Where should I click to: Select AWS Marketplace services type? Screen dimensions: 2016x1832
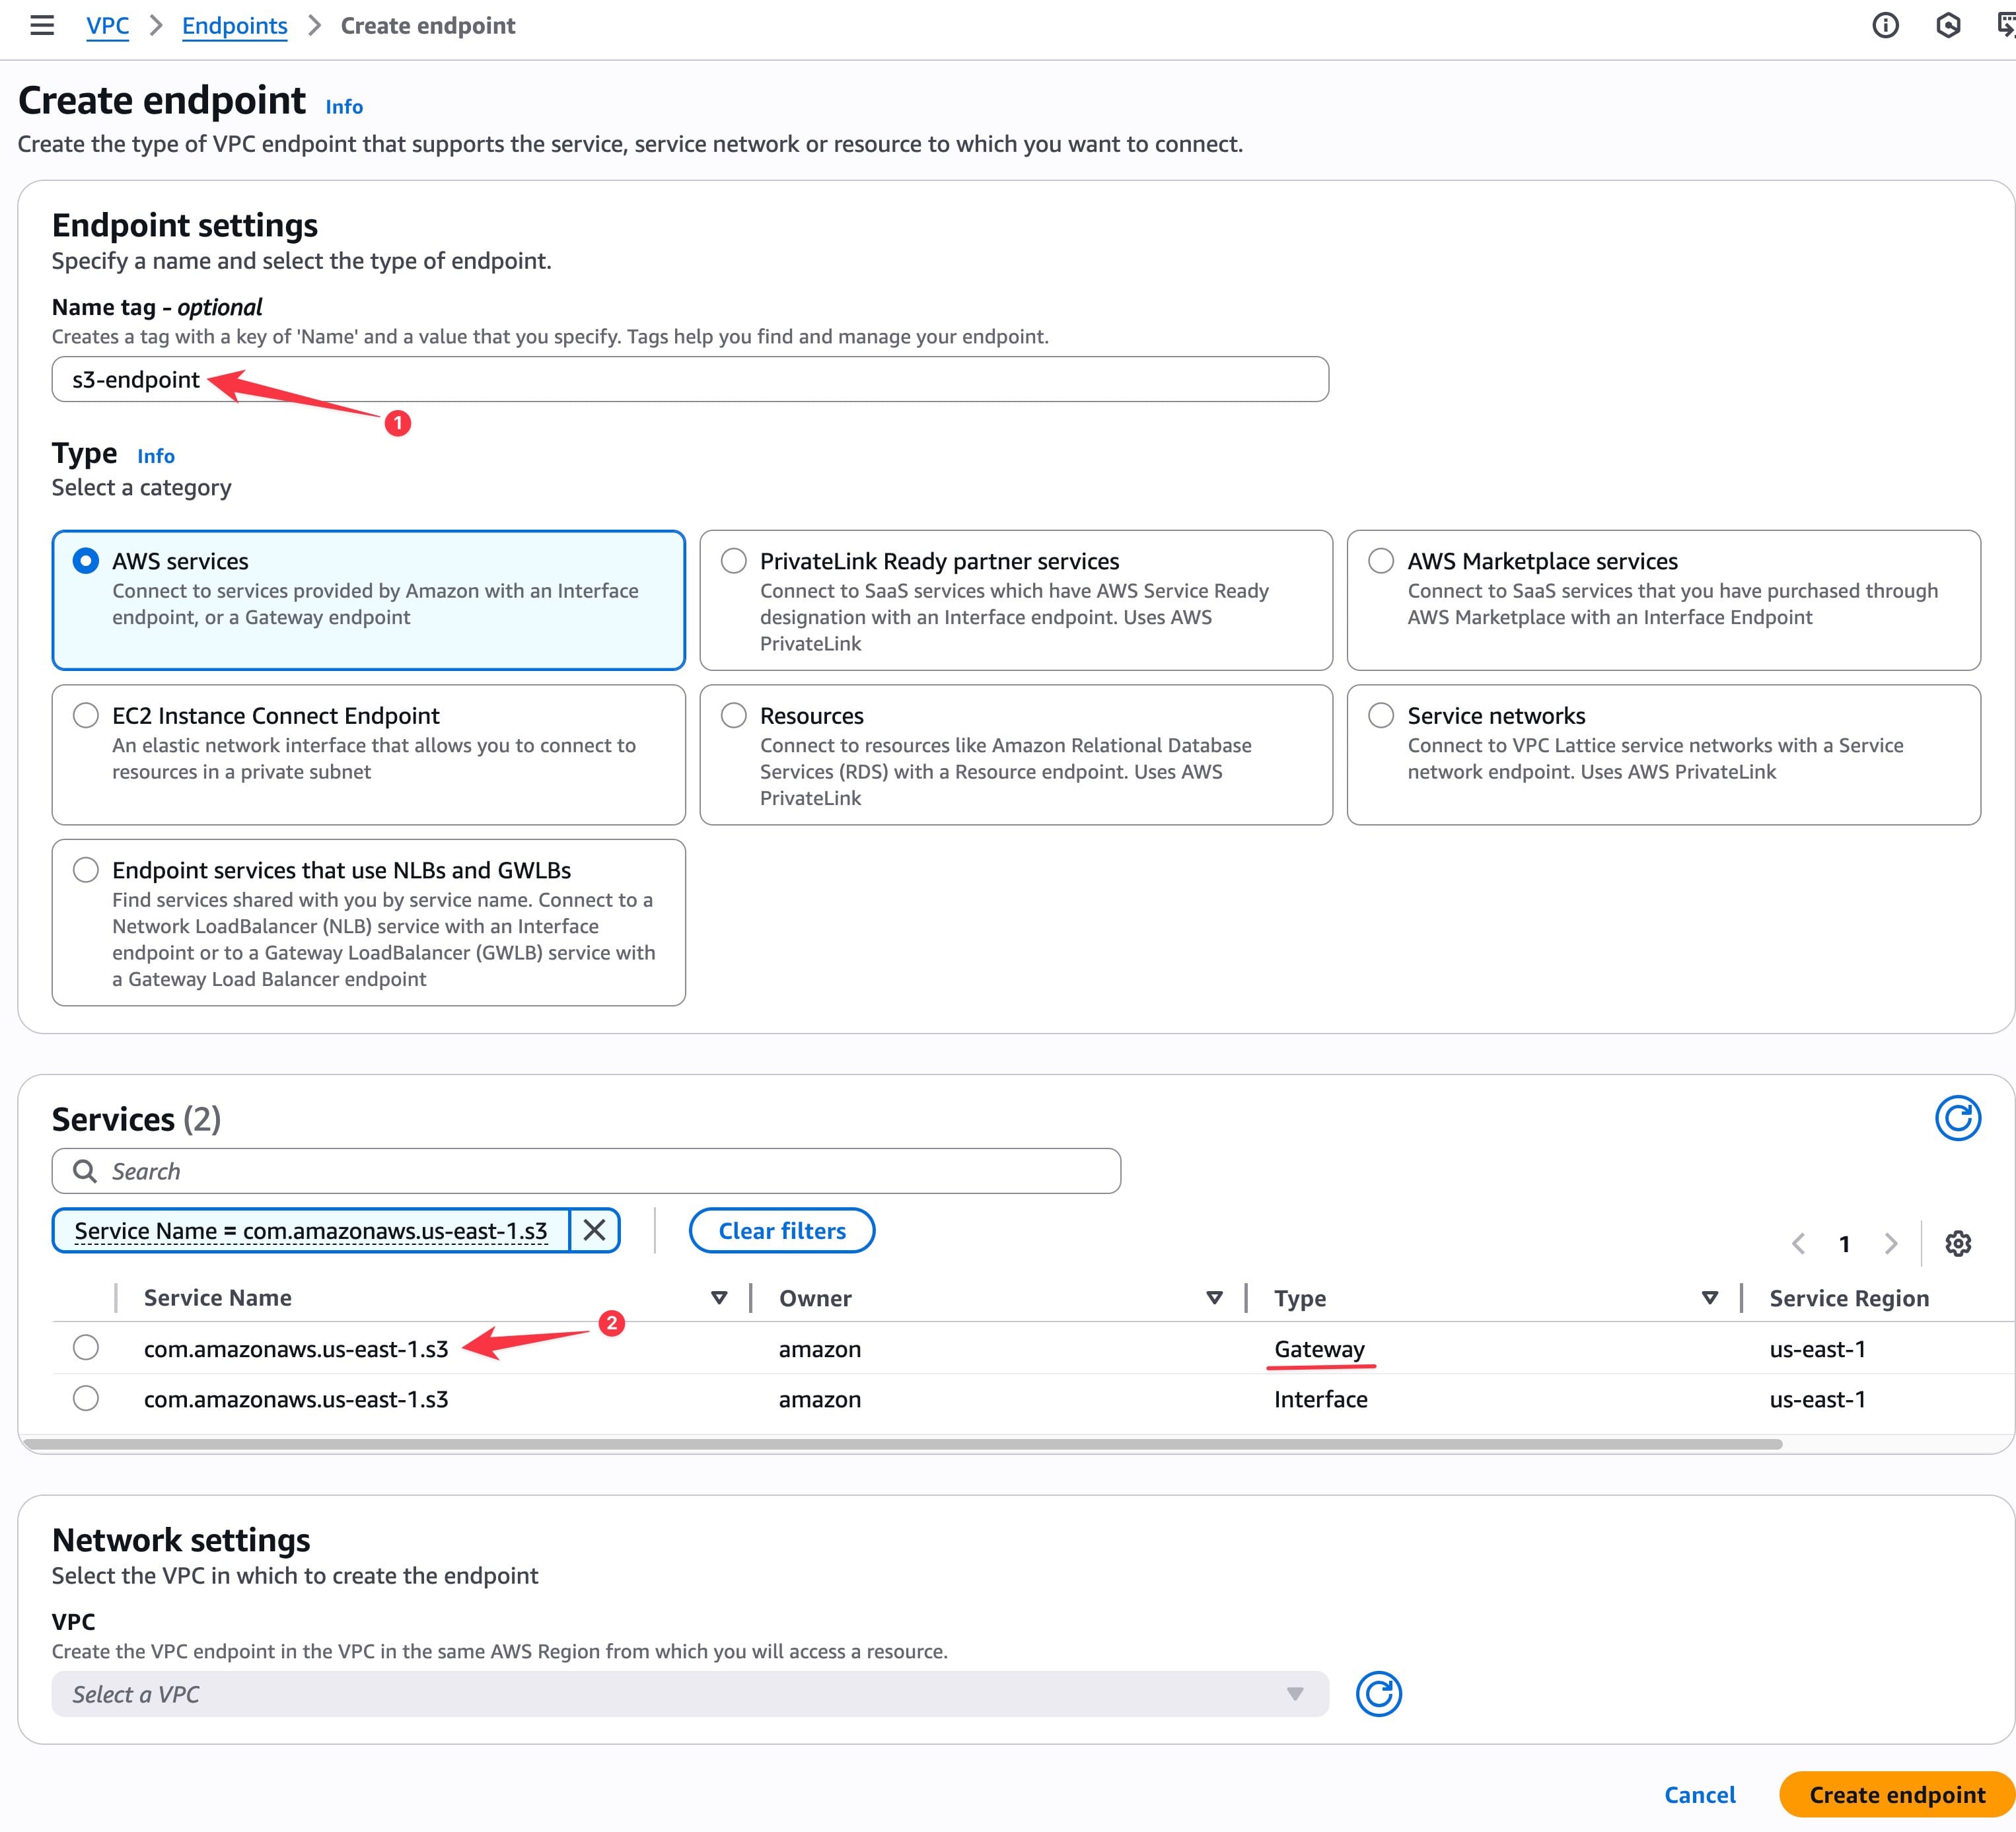pyautogui.click(x=1381, y=561)
